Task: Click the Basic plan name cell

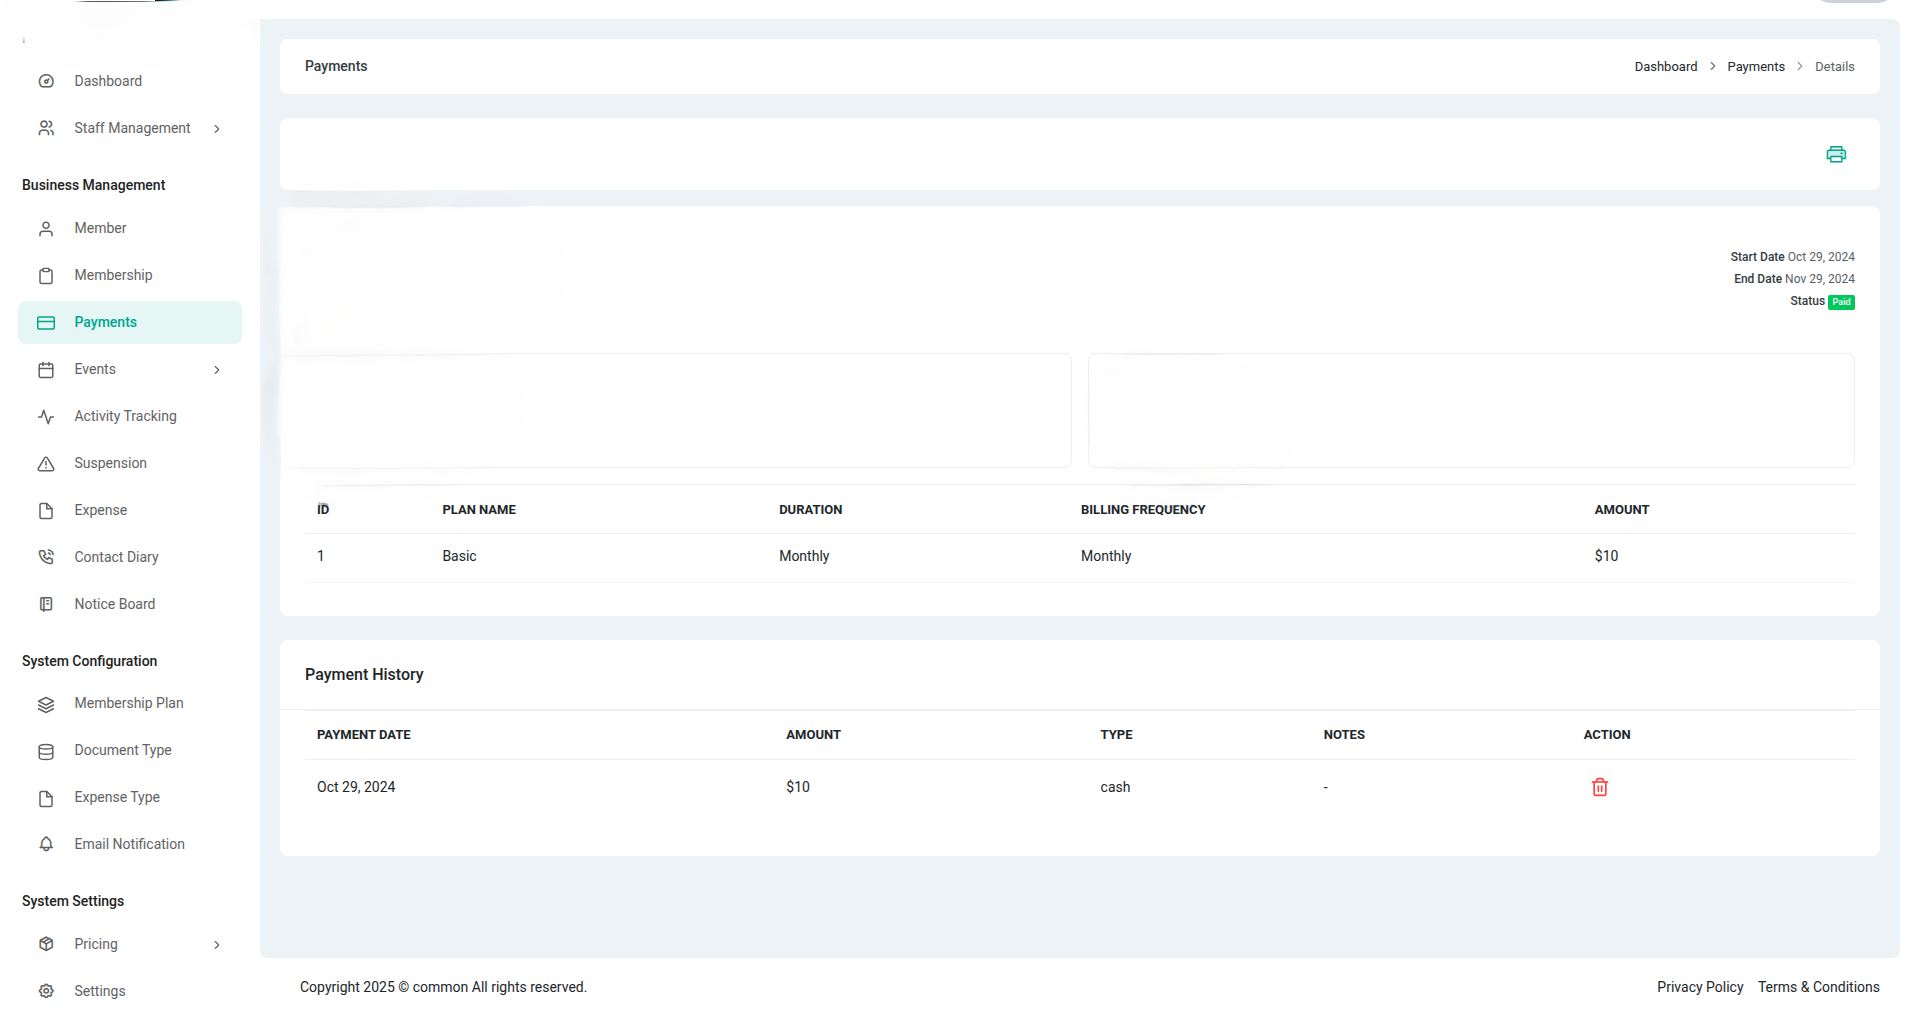Action: [x=459, y=556]
